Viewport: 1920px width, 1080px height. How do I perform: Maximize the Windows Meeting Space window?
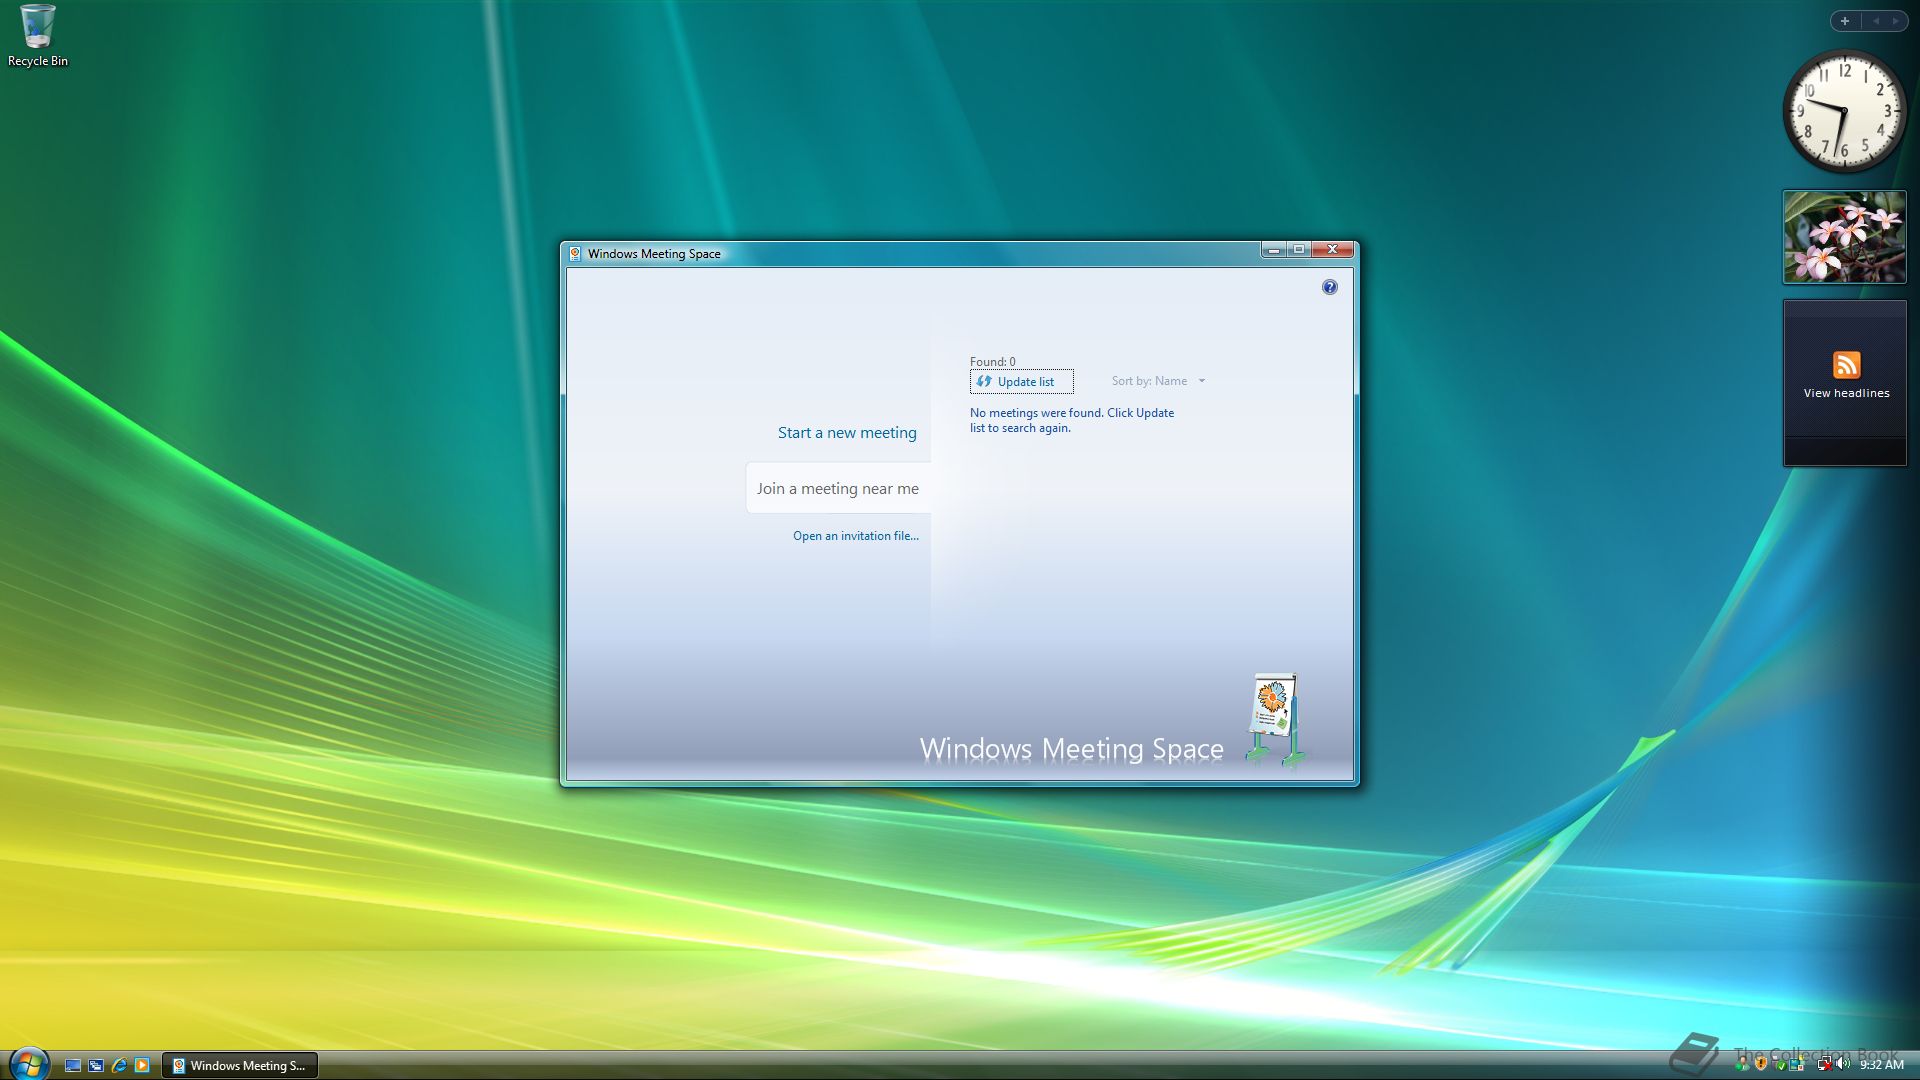[x=1298, y=250]
